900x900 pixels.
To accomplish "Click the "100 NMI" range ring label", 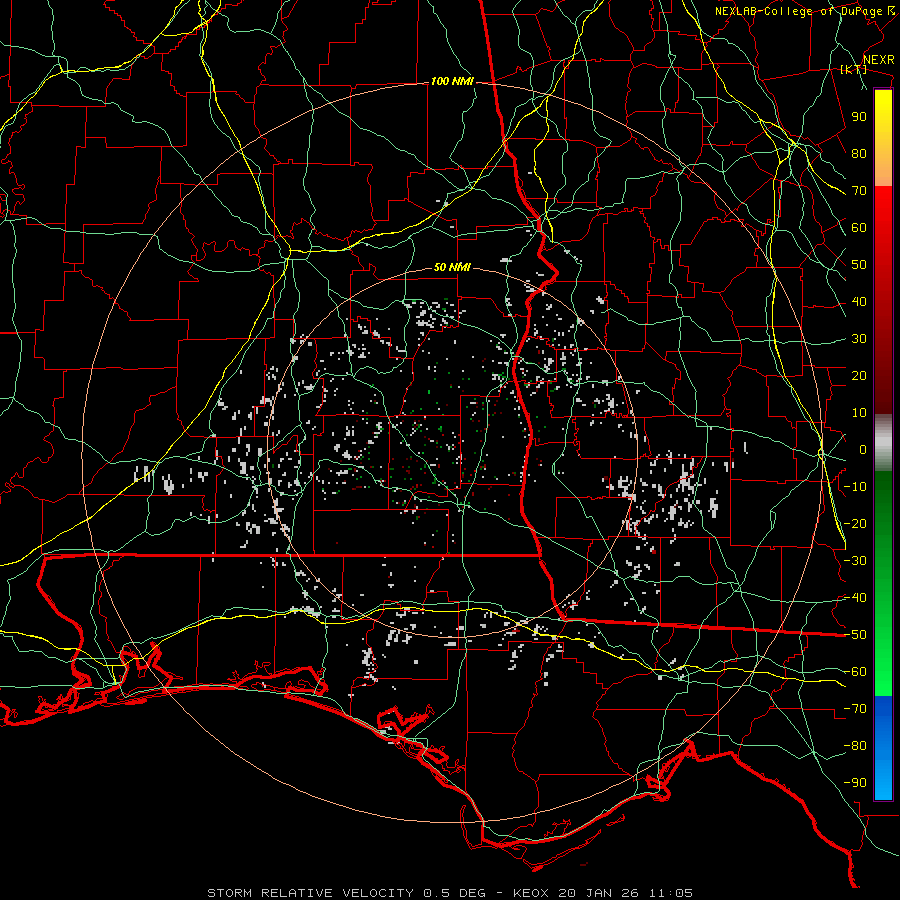I will tap(452, 82).
